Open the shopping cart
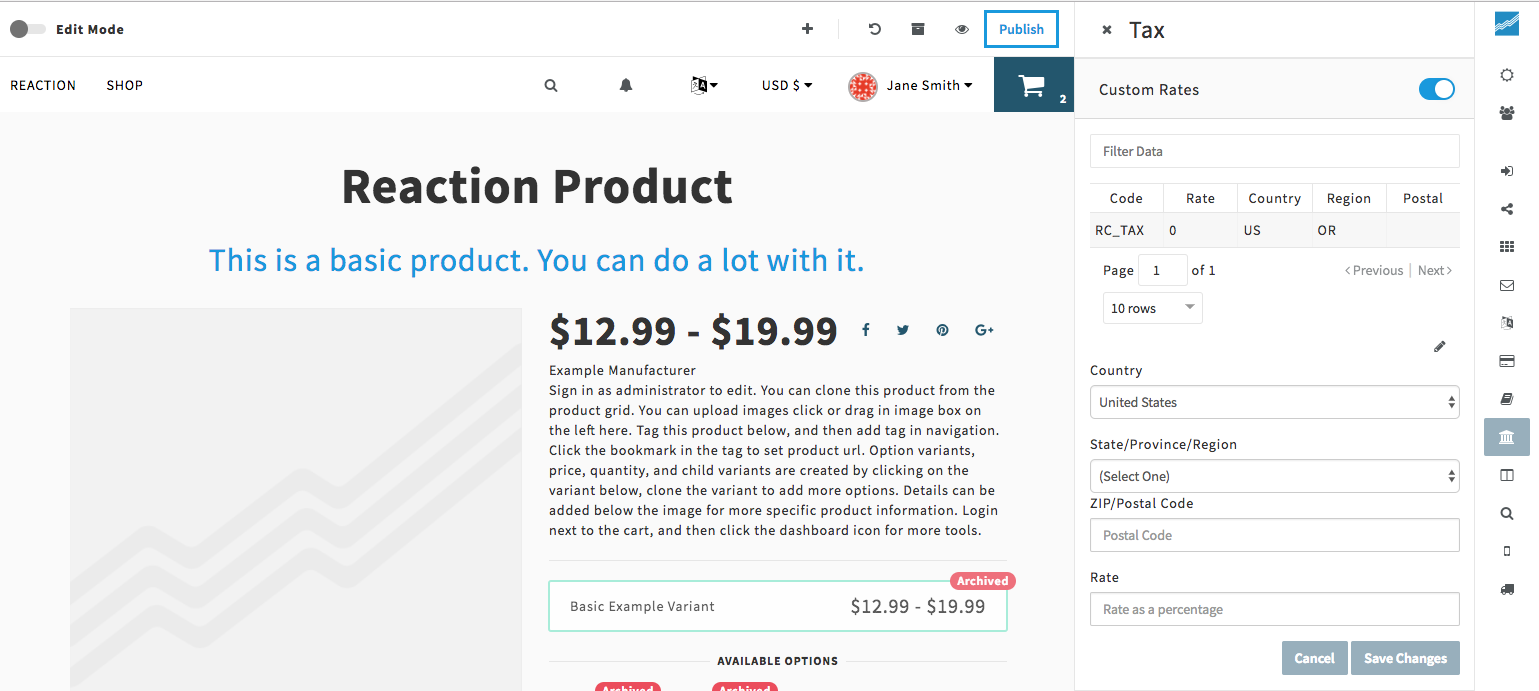This screenshot has height=691, width=1539. click(x=1033, y=86)
